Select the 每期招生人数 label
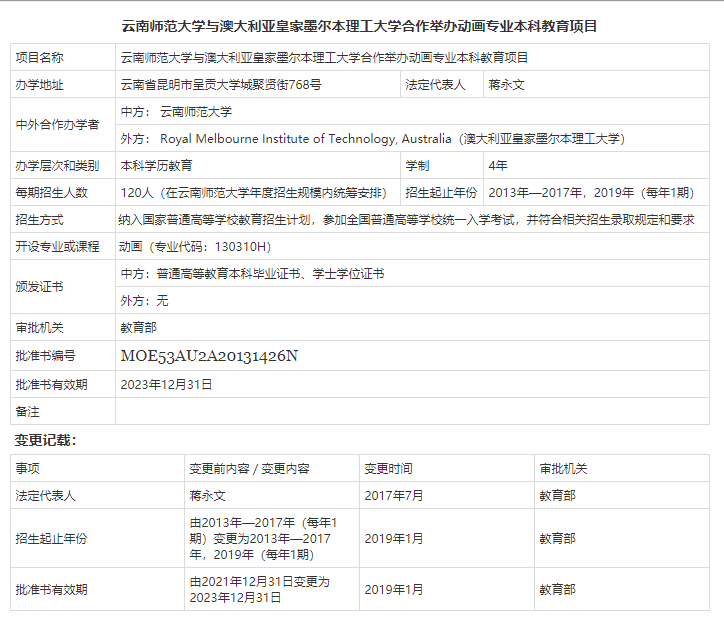Viewport: 724px width, 621px height. click(x=51, y=193)
